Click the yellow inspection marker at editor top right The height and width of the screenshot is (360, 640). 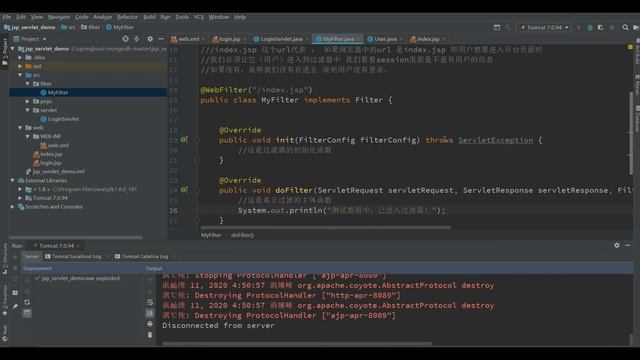[x=630, y=47]
